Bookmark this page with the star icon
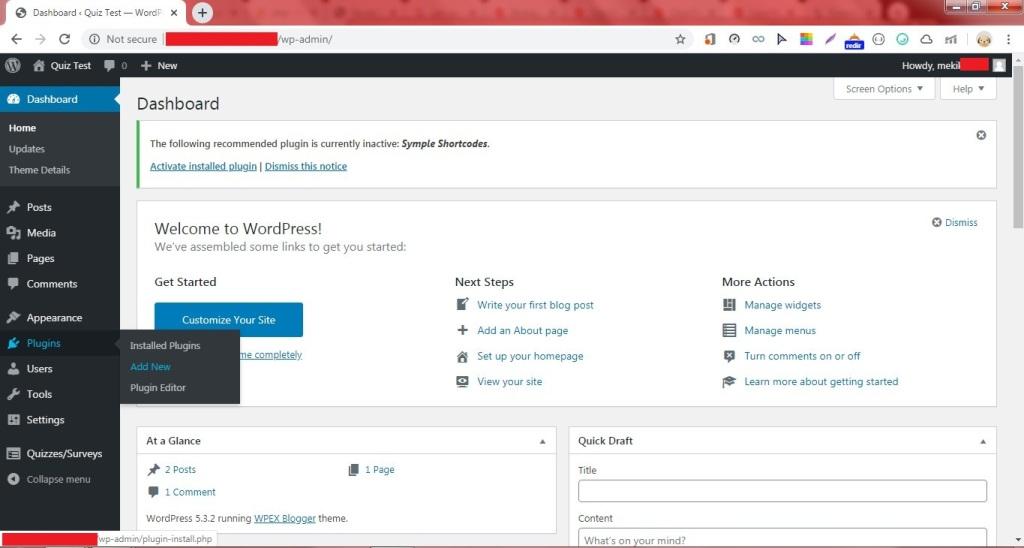 pyautogui.click(x=680, y=39)
